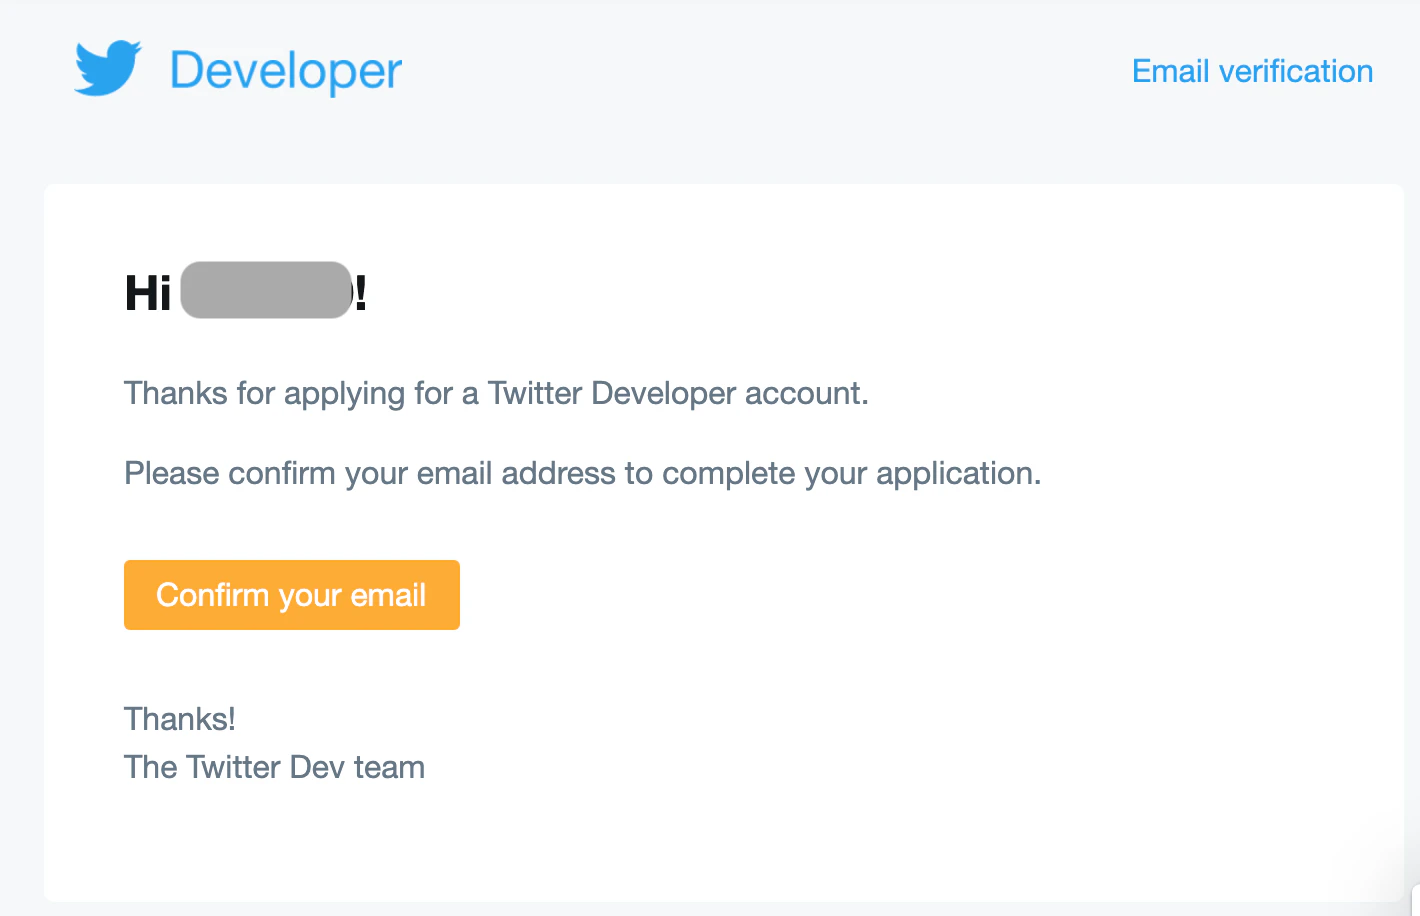Open the Email verification link
Viewport: 1420px width, 916px height.
[1252, 71]
